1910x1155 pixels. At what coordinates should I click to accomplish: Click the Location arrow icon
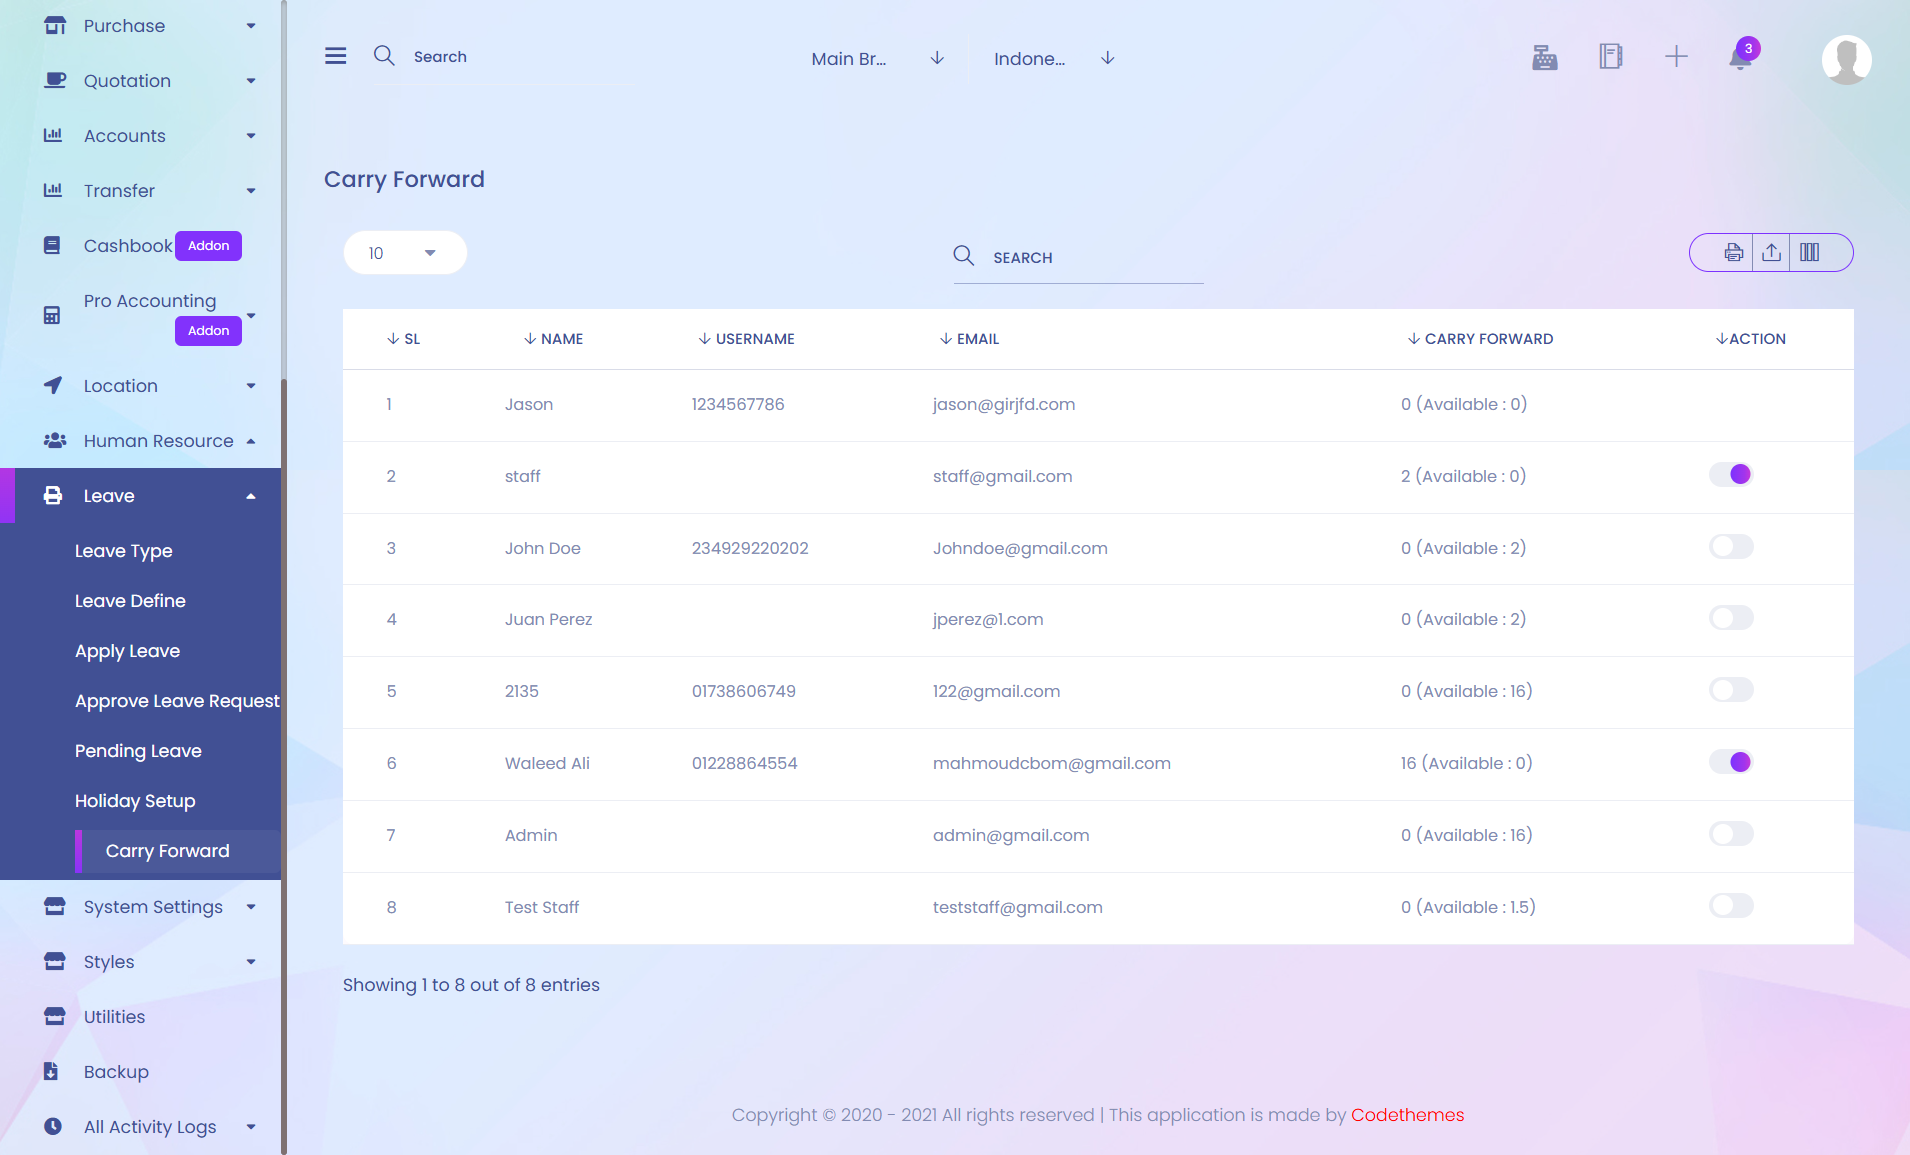point(53,385)
